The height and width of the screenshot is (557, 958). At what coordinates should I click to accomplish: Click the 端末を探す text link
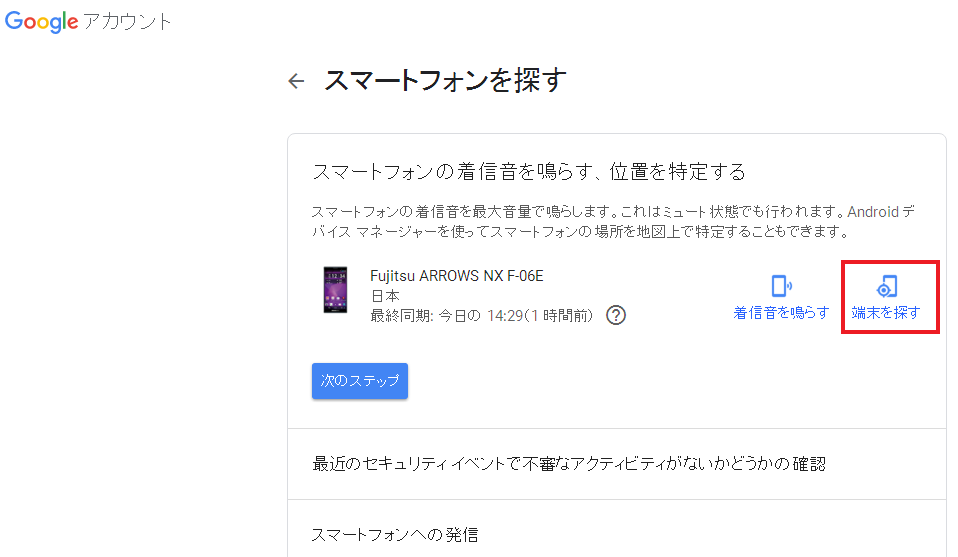(886, 313)
